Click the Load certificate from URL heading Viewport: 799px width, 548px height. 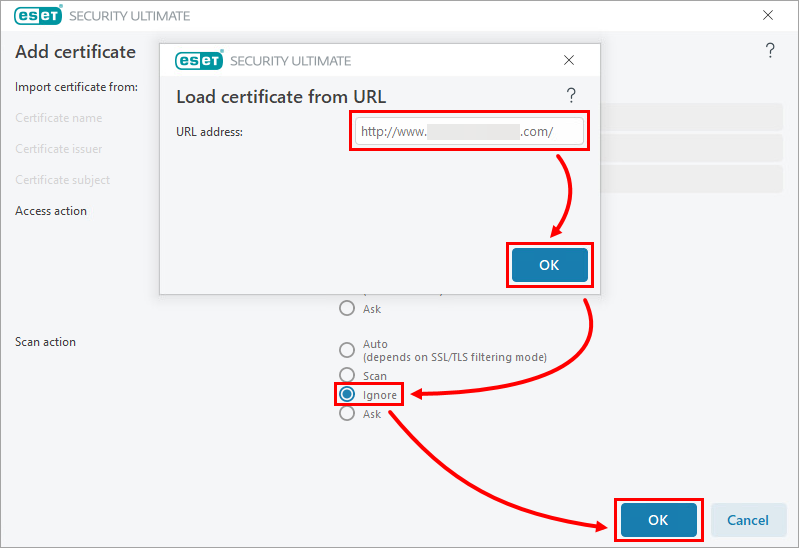(281, 97)
